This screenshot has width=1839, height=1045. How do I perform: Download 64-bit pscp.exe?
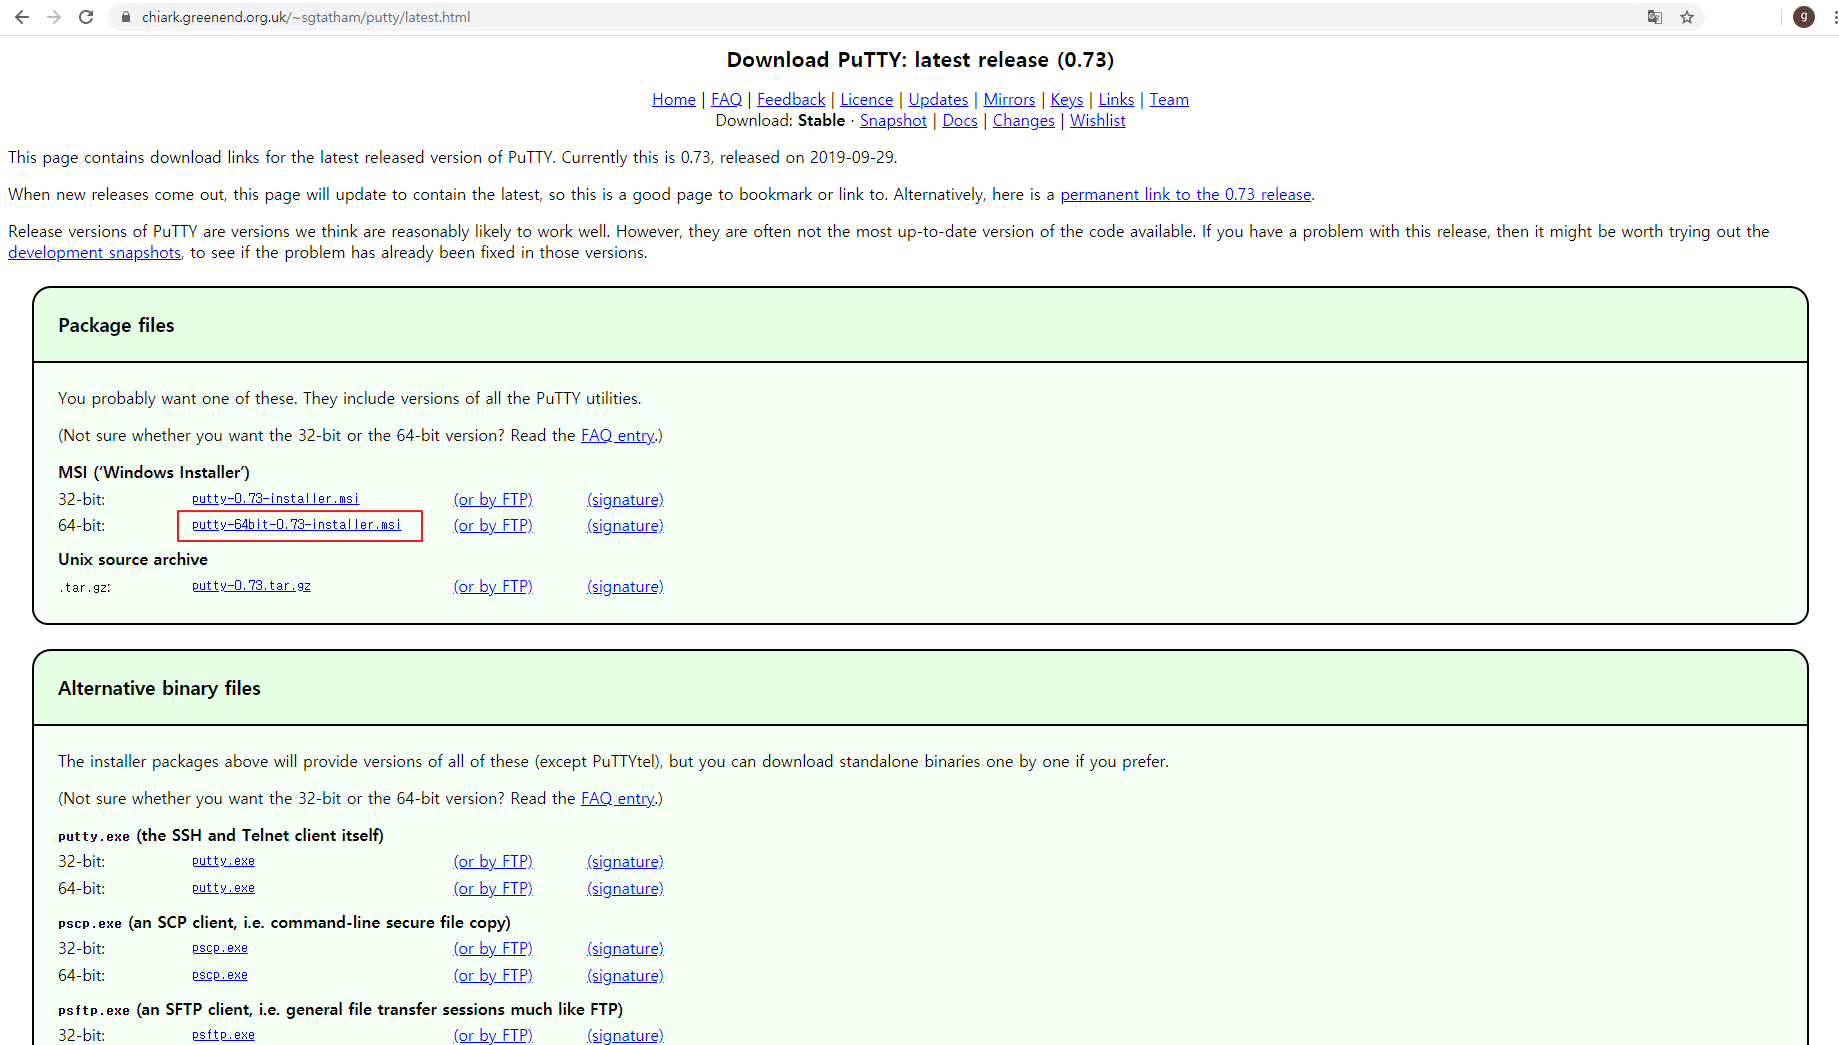pos(220,974)
